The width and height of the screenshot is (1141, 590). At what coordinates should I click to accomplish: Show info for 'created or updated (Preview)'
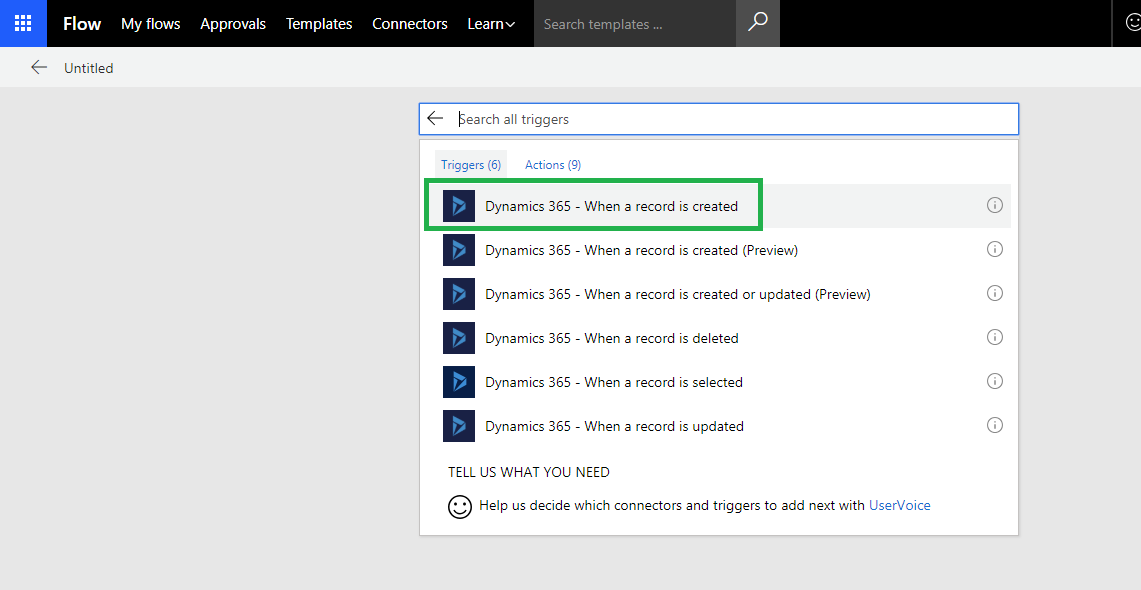point(995,293)
